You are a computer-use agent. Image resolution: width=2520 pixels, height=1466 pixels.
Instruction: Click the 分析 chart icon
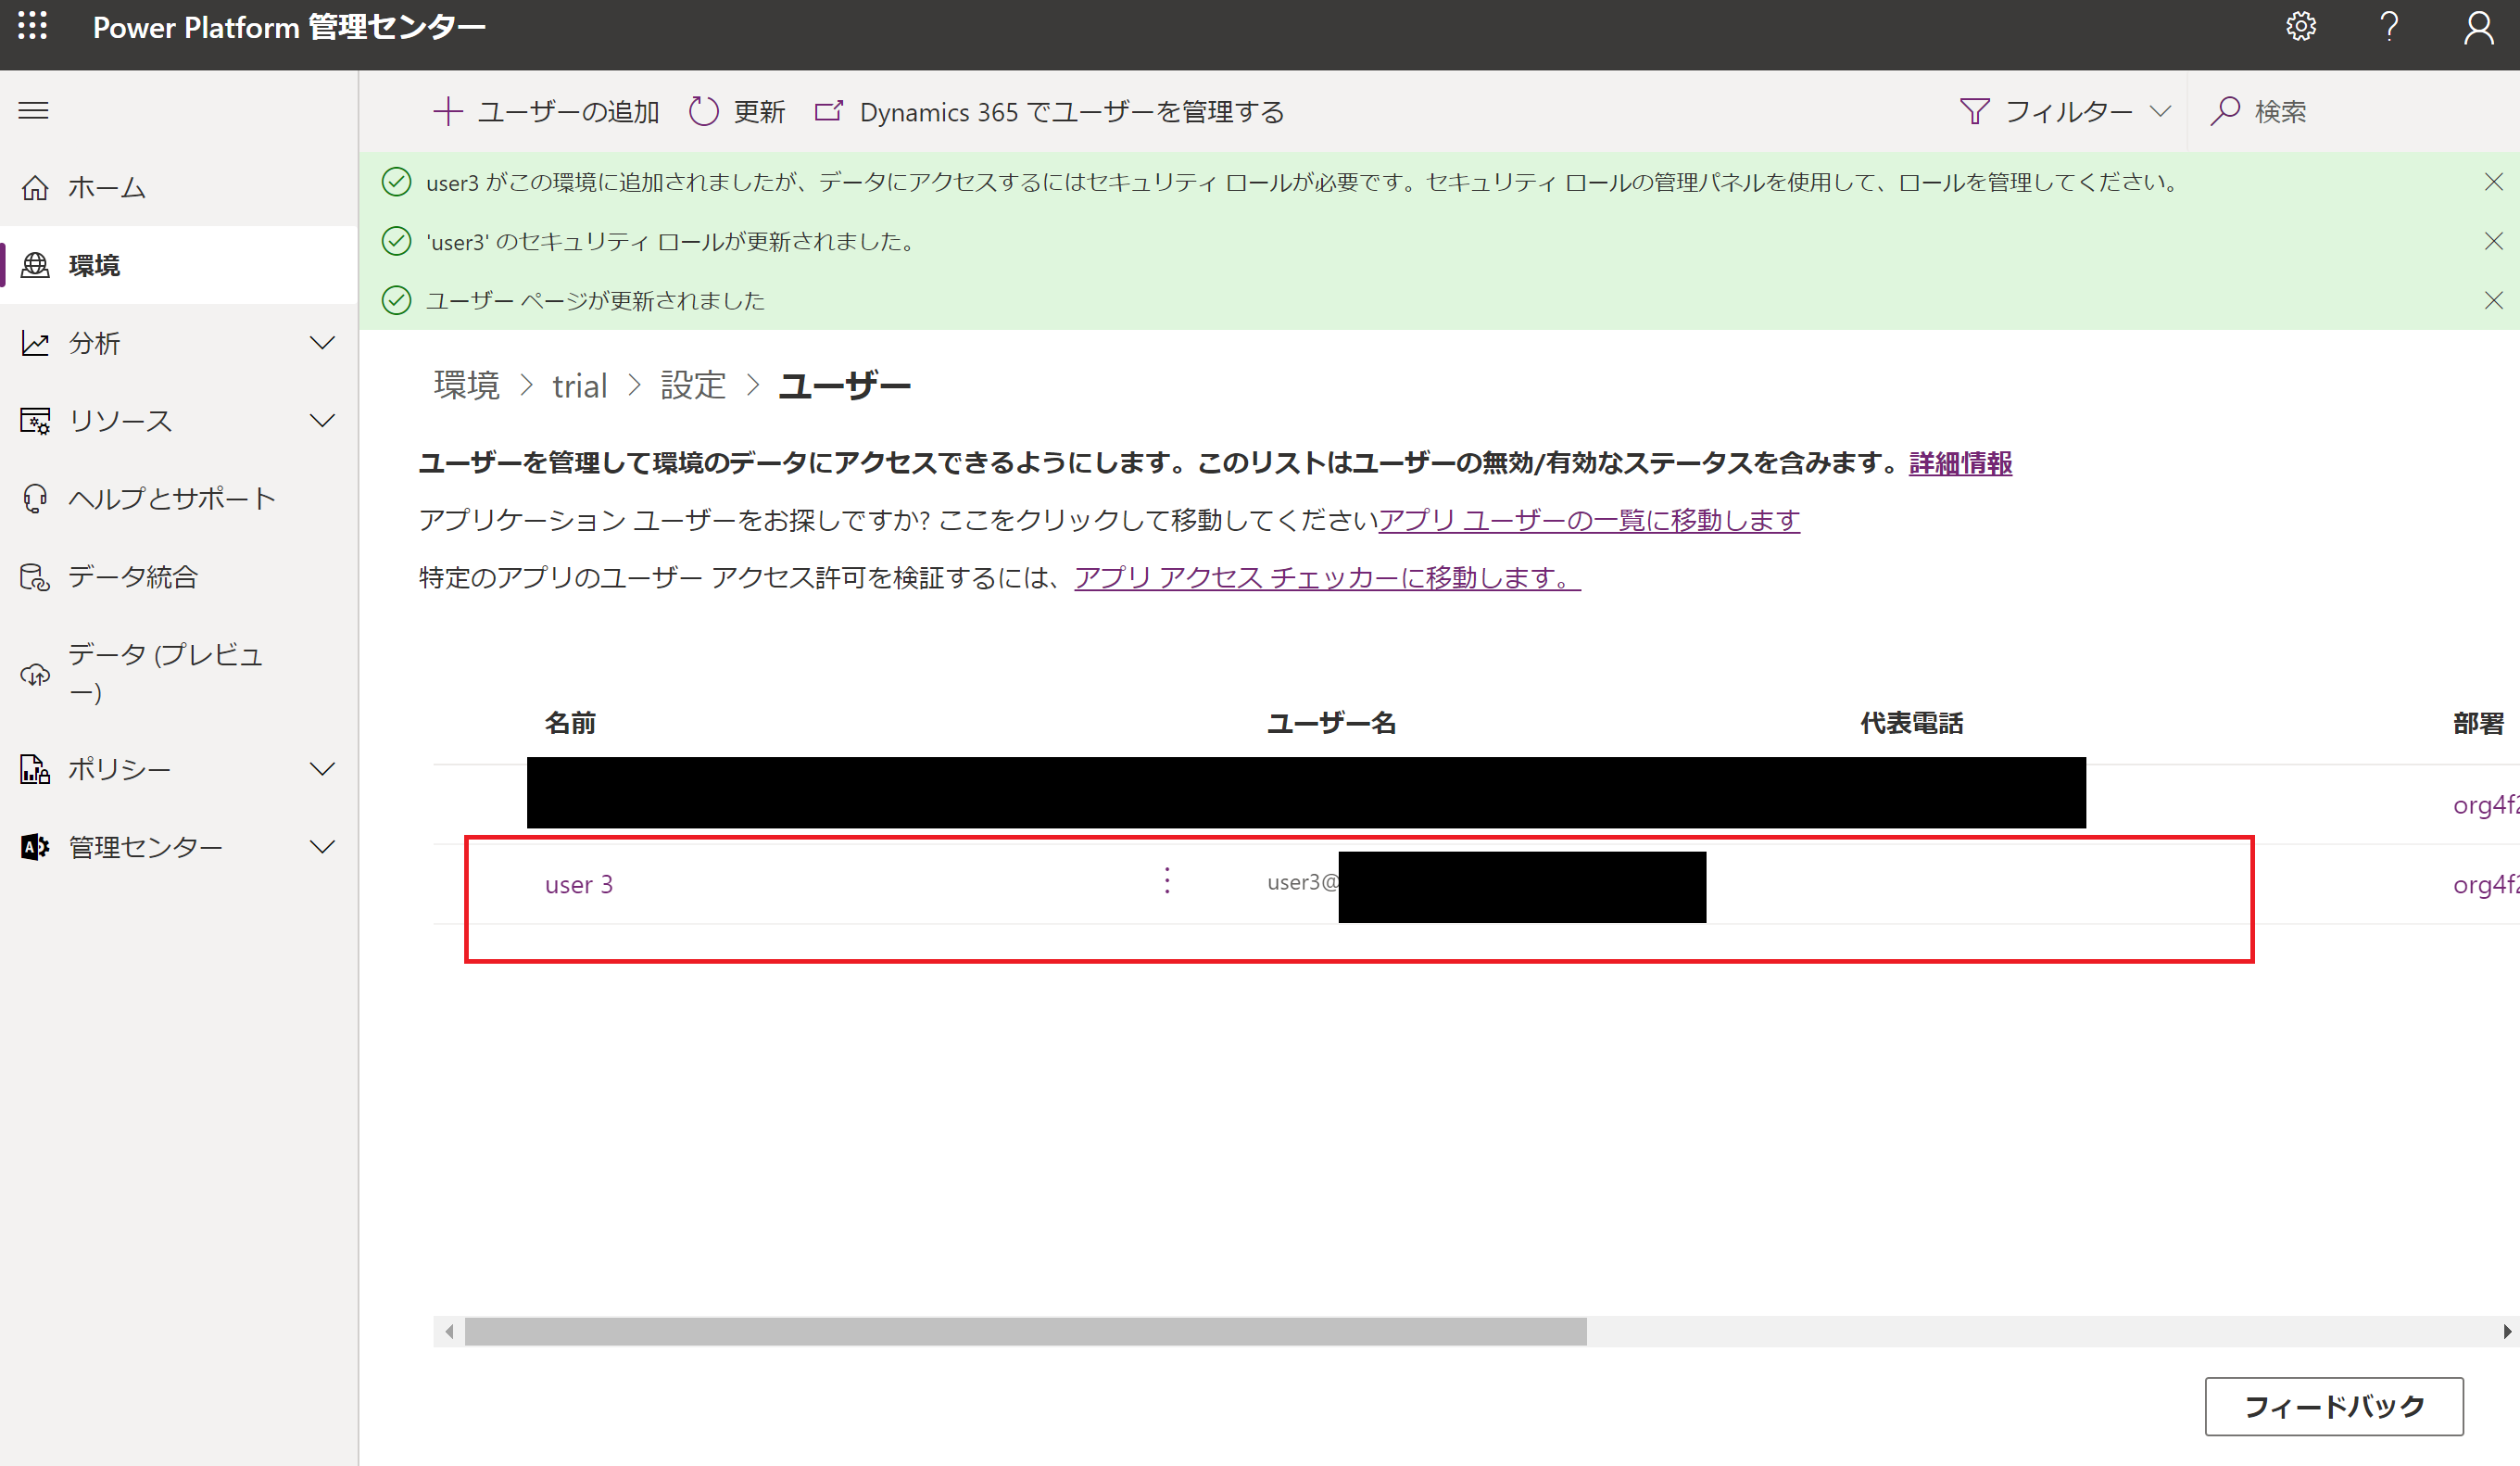click(35, 343)
